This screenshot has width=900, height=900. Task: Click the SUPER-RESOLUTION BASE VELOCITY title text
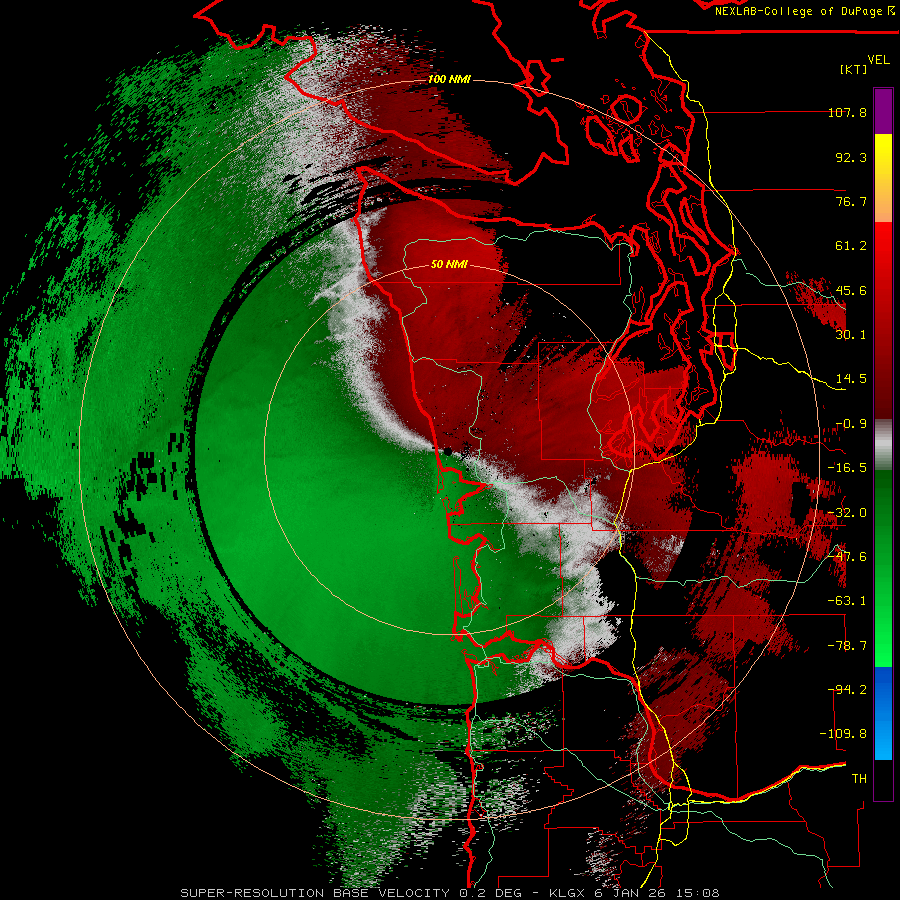pyautogui.click(x=315, y=893)
